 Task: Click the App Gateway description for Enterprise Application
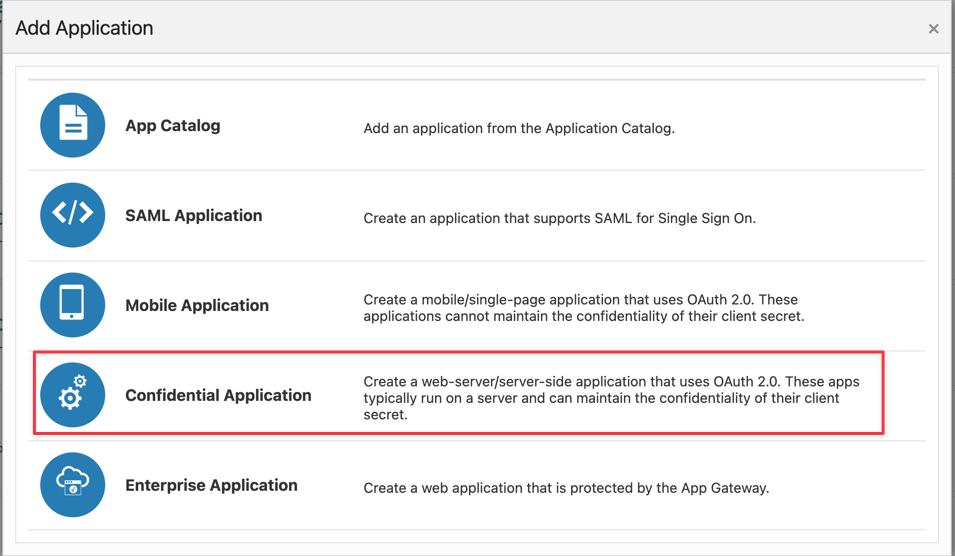pyautogui.click(x=566, y=488)
